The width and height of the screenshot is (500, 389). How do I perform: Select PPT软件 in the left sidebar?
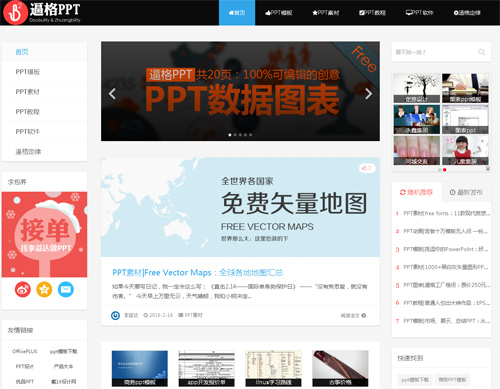pyautogui.click(x=44, y=132)
